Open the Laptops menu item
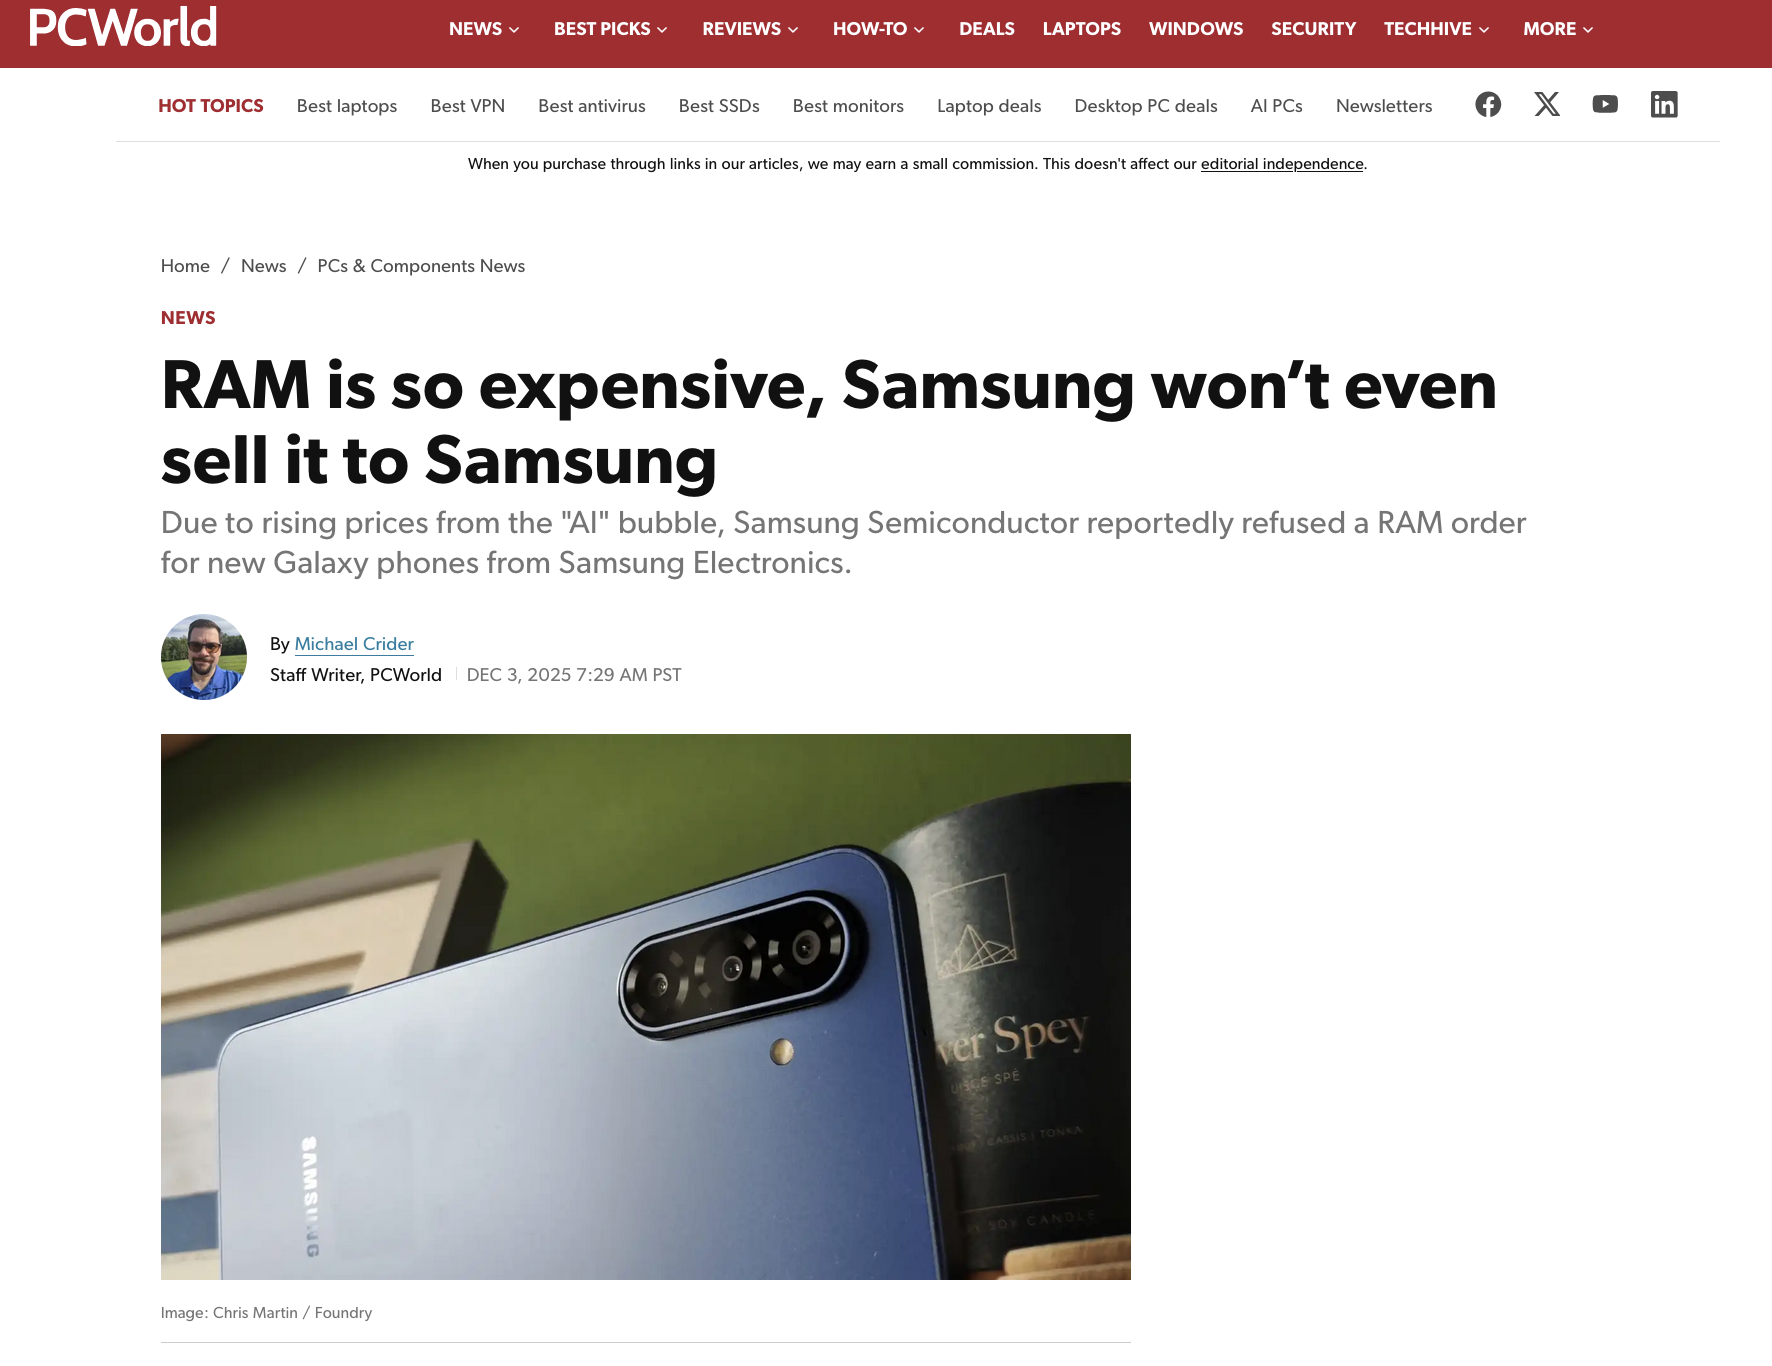Image resolution: width=1772 pixels, height=1366 pixels. (x=1081, y=29)
